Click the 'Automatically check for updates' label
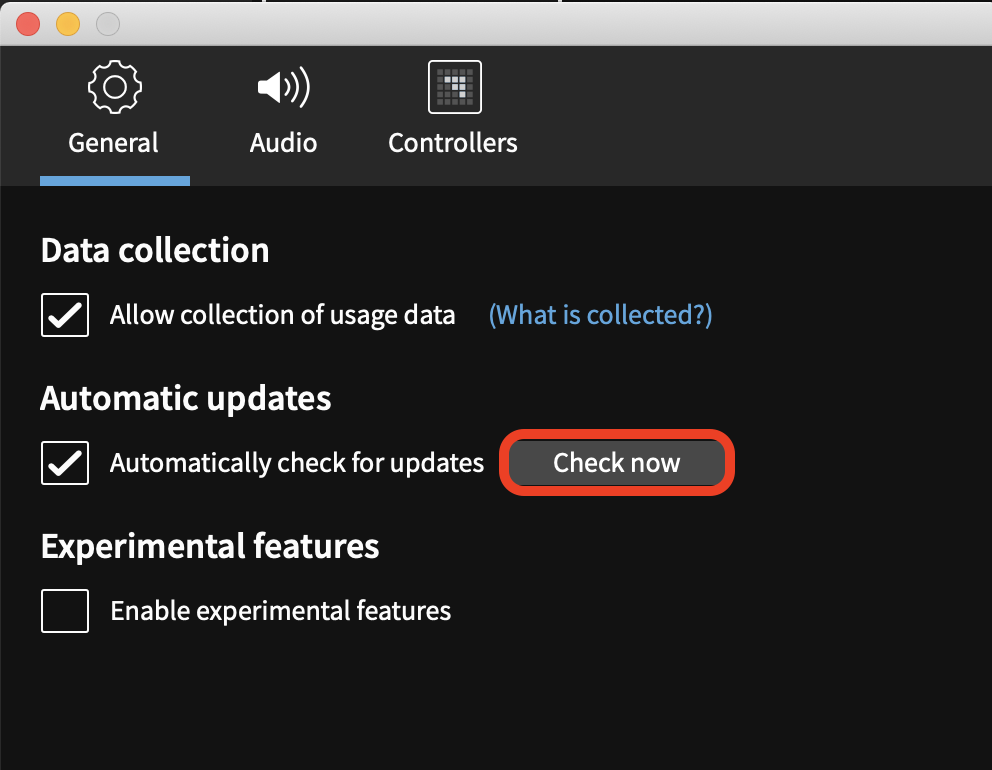The image size is (992, 770). coord(297,463)
